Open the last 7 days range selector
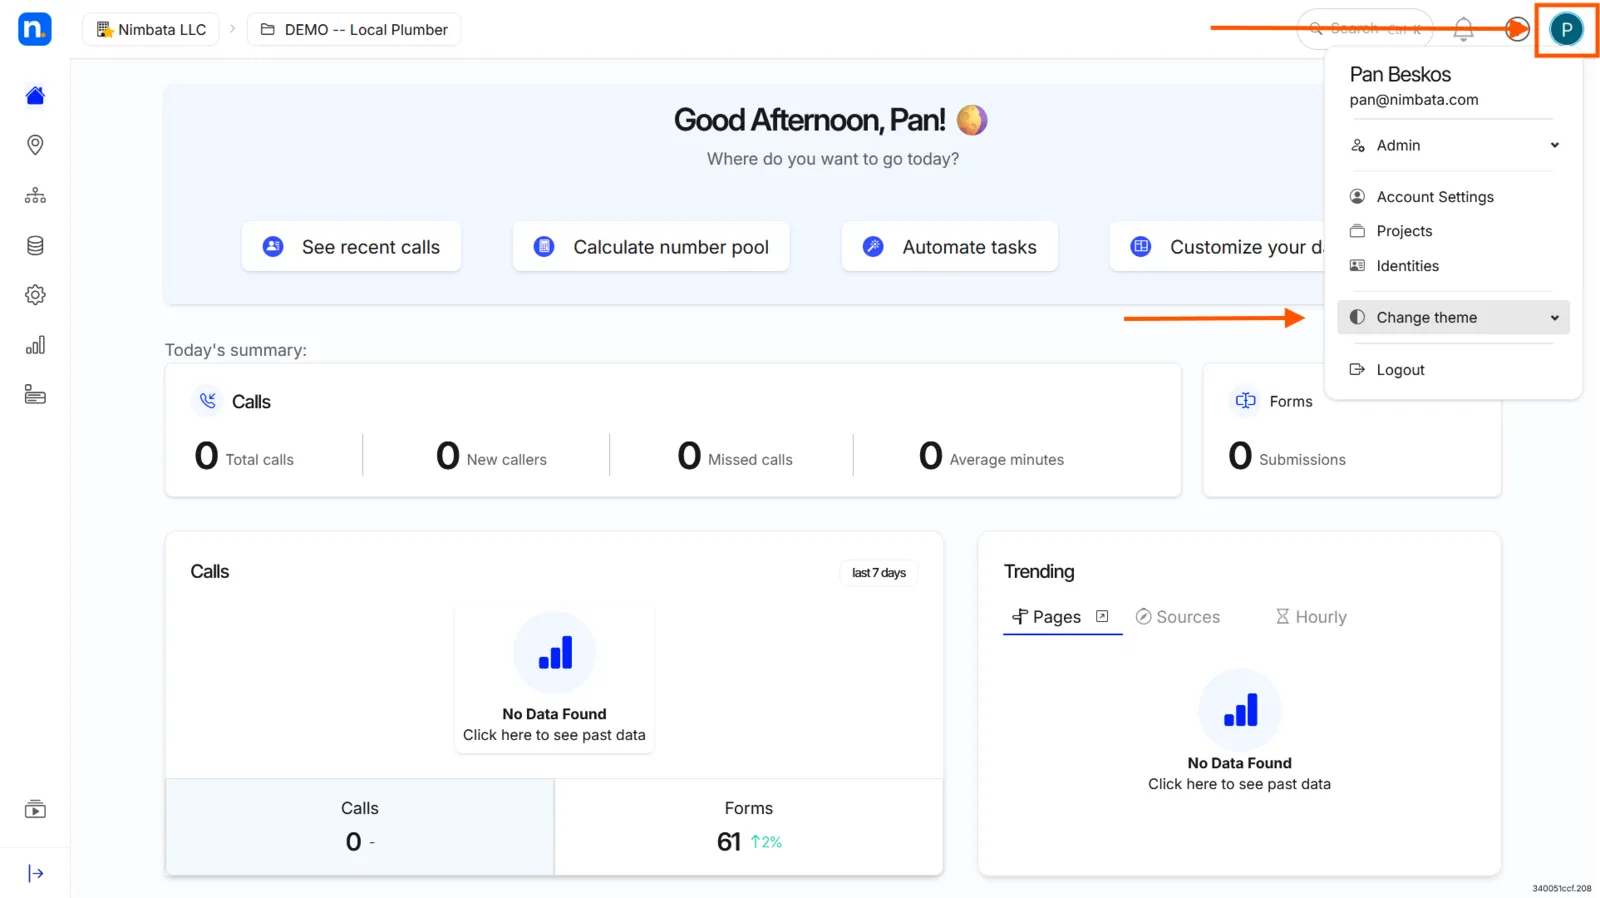The width and height of the screenshot is (1600, 898). (x=879, y=573)
